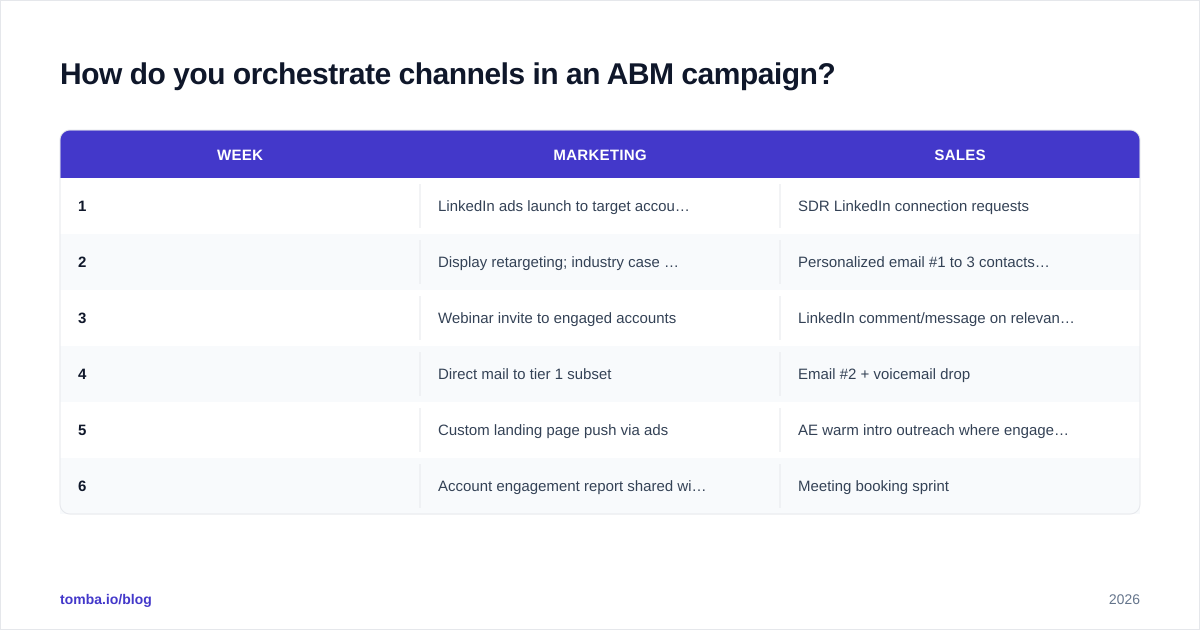
Task: Click 'Display retargeting; industry case …' cell
Action: pyautogui.click(x=600, y=262)
